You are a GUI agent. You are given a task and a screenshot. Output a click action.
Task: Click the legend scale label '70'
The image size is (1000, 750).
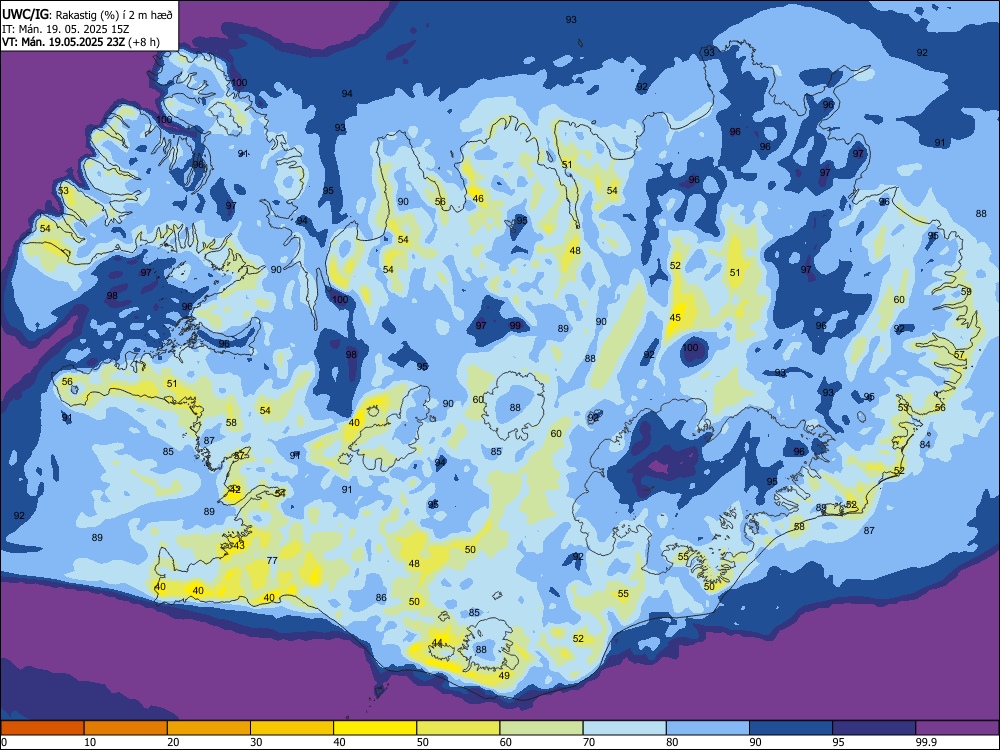coord(589,742)
